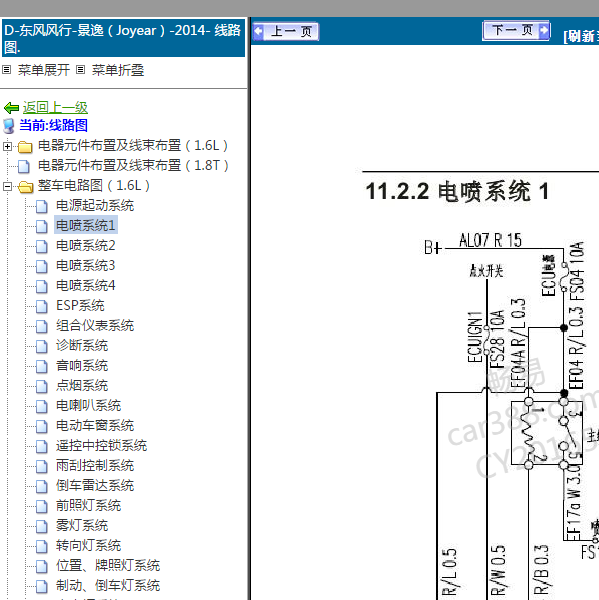The width and height of the screenshot is (599, 600).
Task: Click the 下一页 next page button
Action: [x=516, y=31]
